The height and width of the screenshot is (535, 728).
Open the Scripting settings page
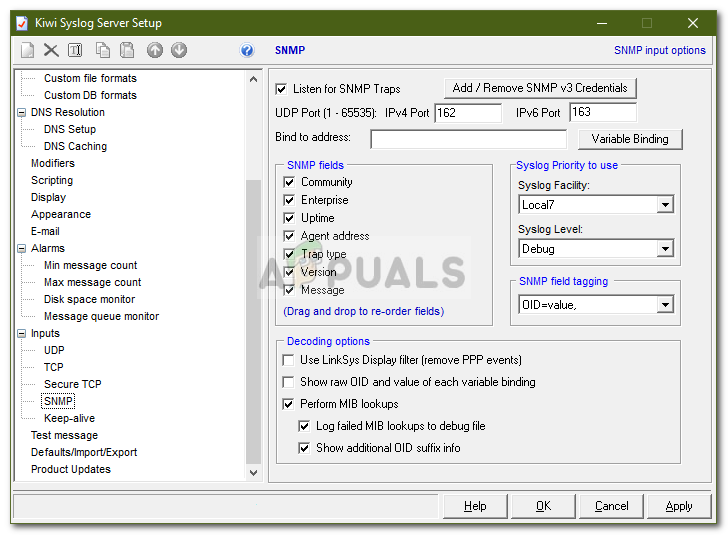[x=52, y=180]
